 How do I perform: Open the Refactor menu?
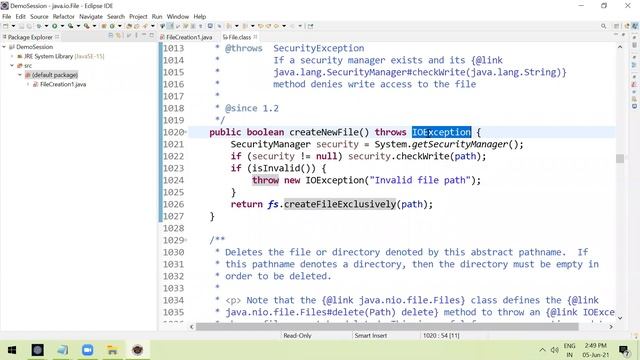pyautogui.click(x=63, y=17)
